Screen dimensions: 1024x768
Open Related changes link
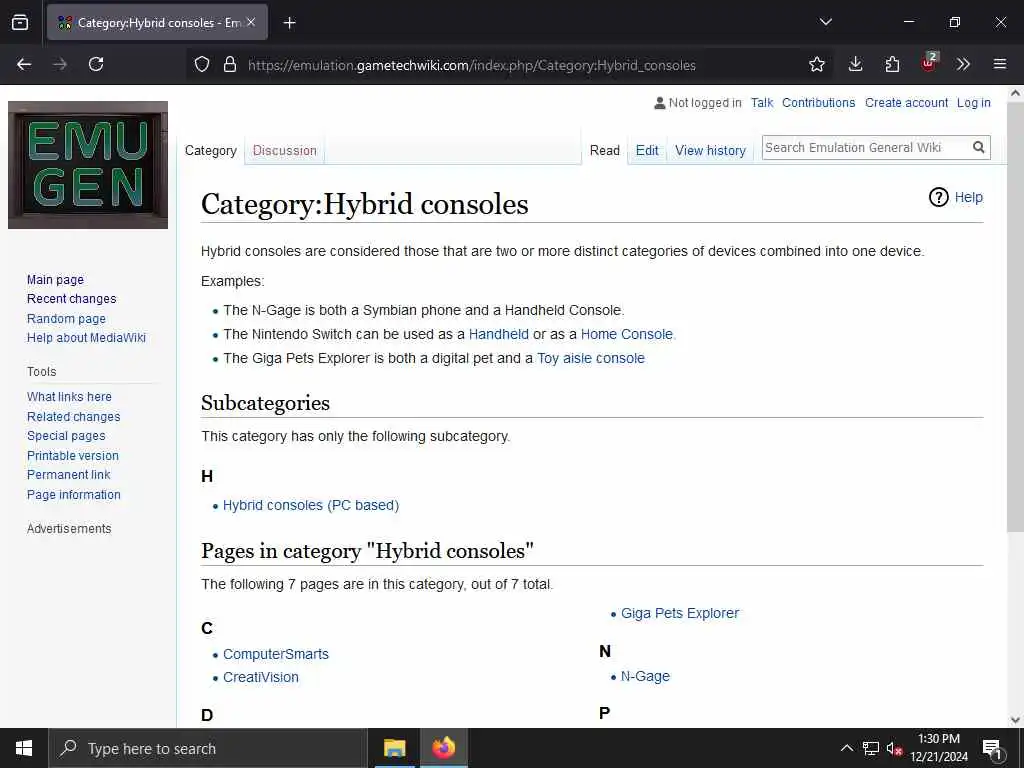click(73, 417)
